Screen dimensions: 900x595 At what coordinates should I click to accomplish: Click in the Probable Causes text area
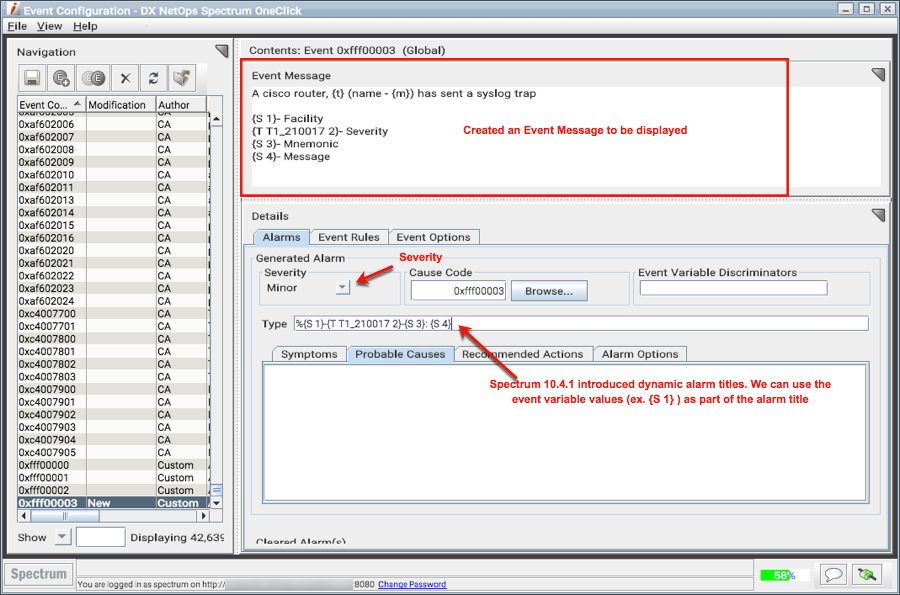coord(565,433)
